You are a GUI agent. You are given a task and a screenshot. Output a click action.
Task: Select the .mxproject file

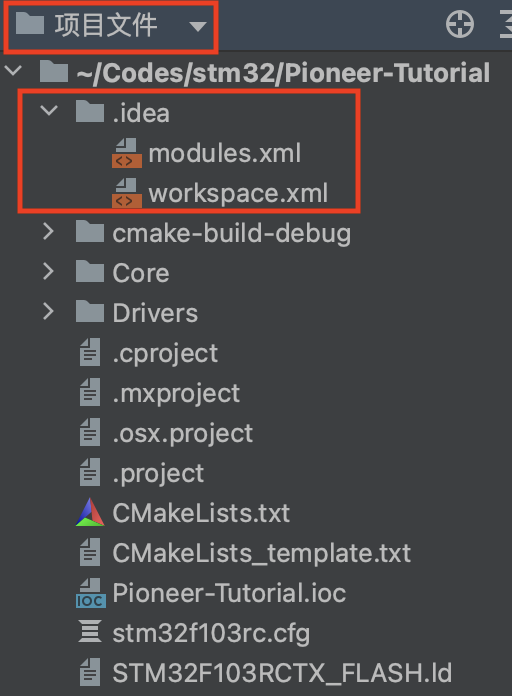[x=176, y=394]
